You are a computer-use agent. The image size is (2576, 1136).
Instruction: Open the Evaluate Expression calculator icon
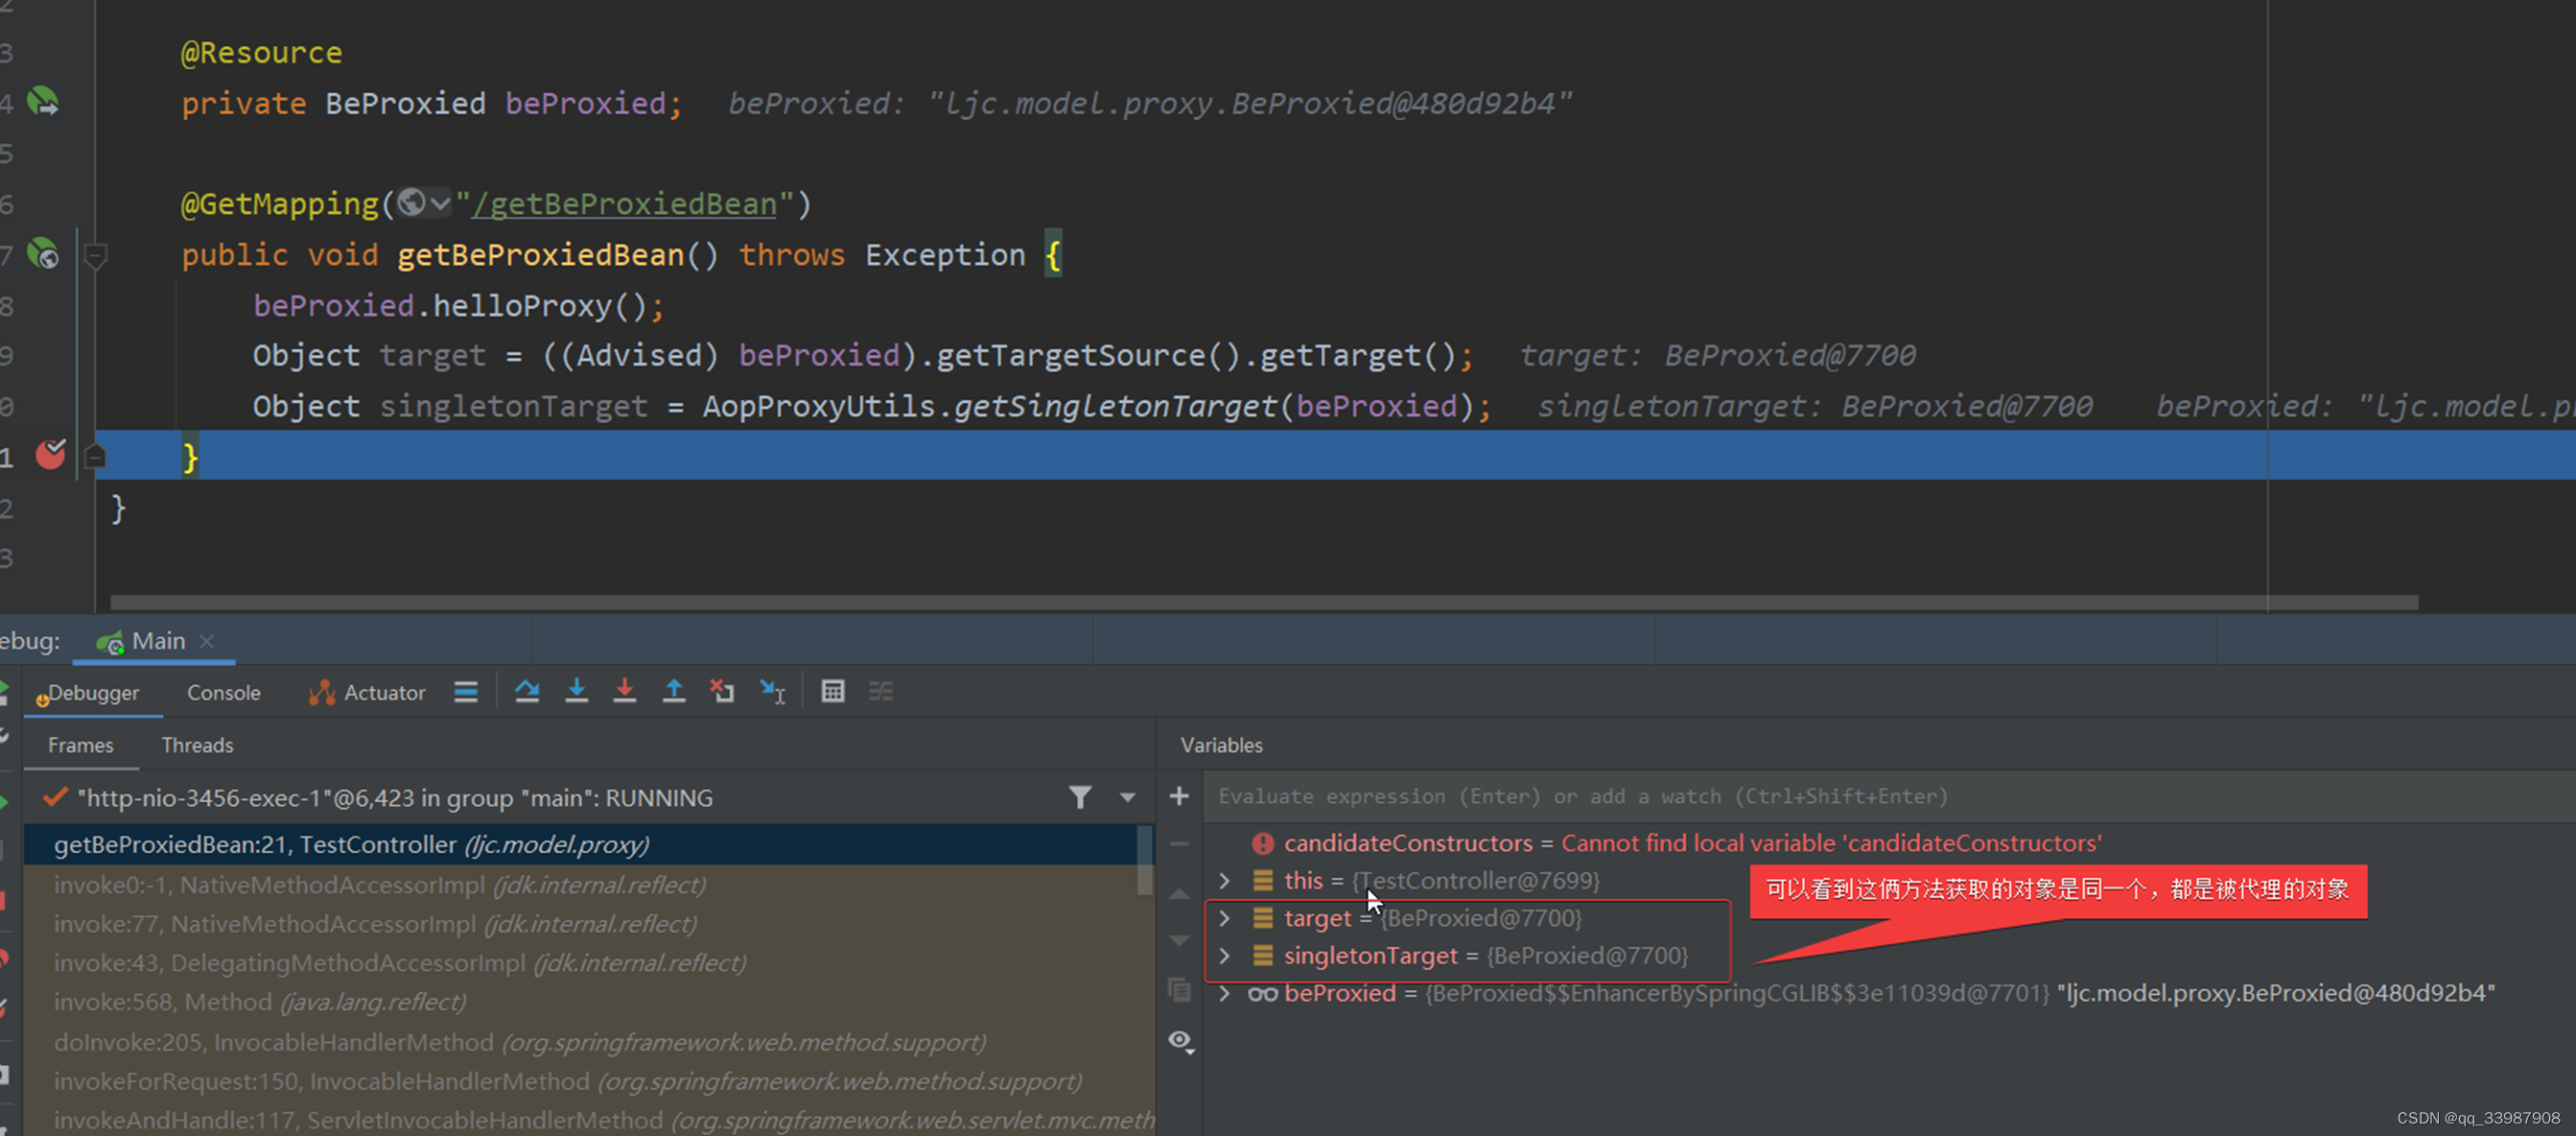click(833, 691)
